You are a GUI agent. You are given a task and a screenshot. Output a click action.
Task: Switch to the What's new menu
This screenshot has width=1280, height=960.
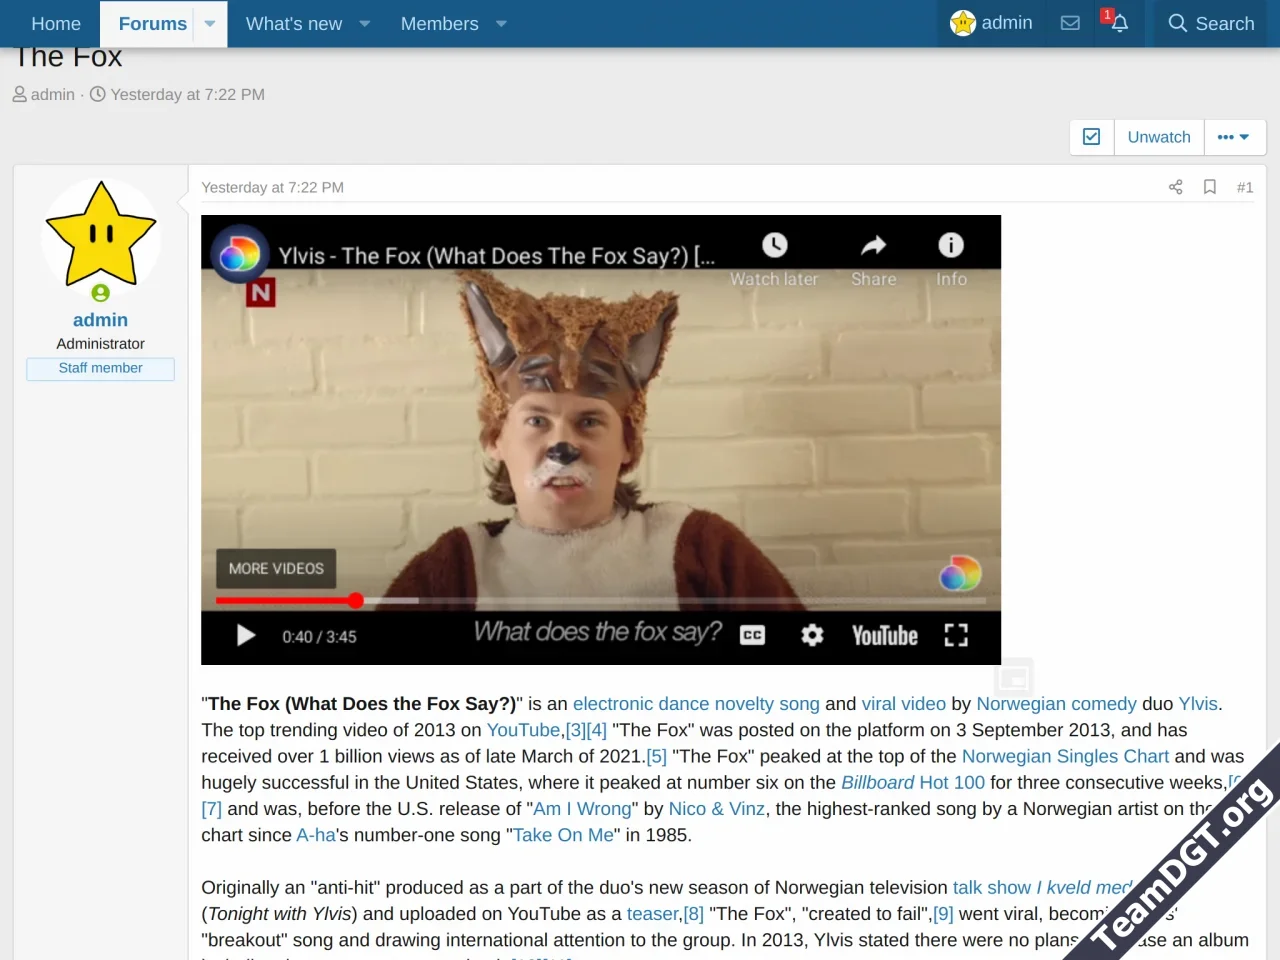(293, 23)
